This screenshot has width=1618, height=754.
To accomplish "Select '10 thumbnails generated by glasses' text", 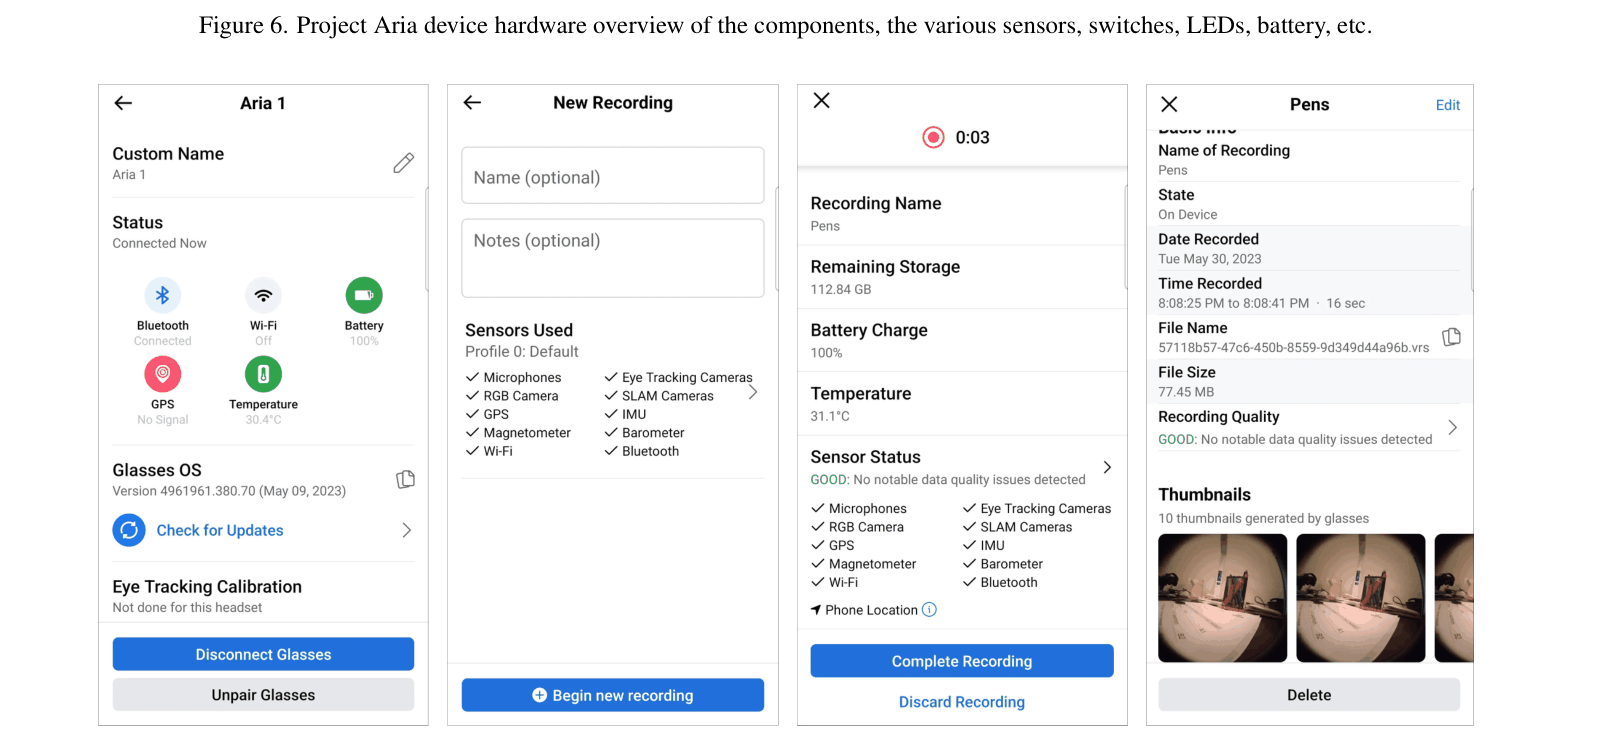I will (1263, 518).
